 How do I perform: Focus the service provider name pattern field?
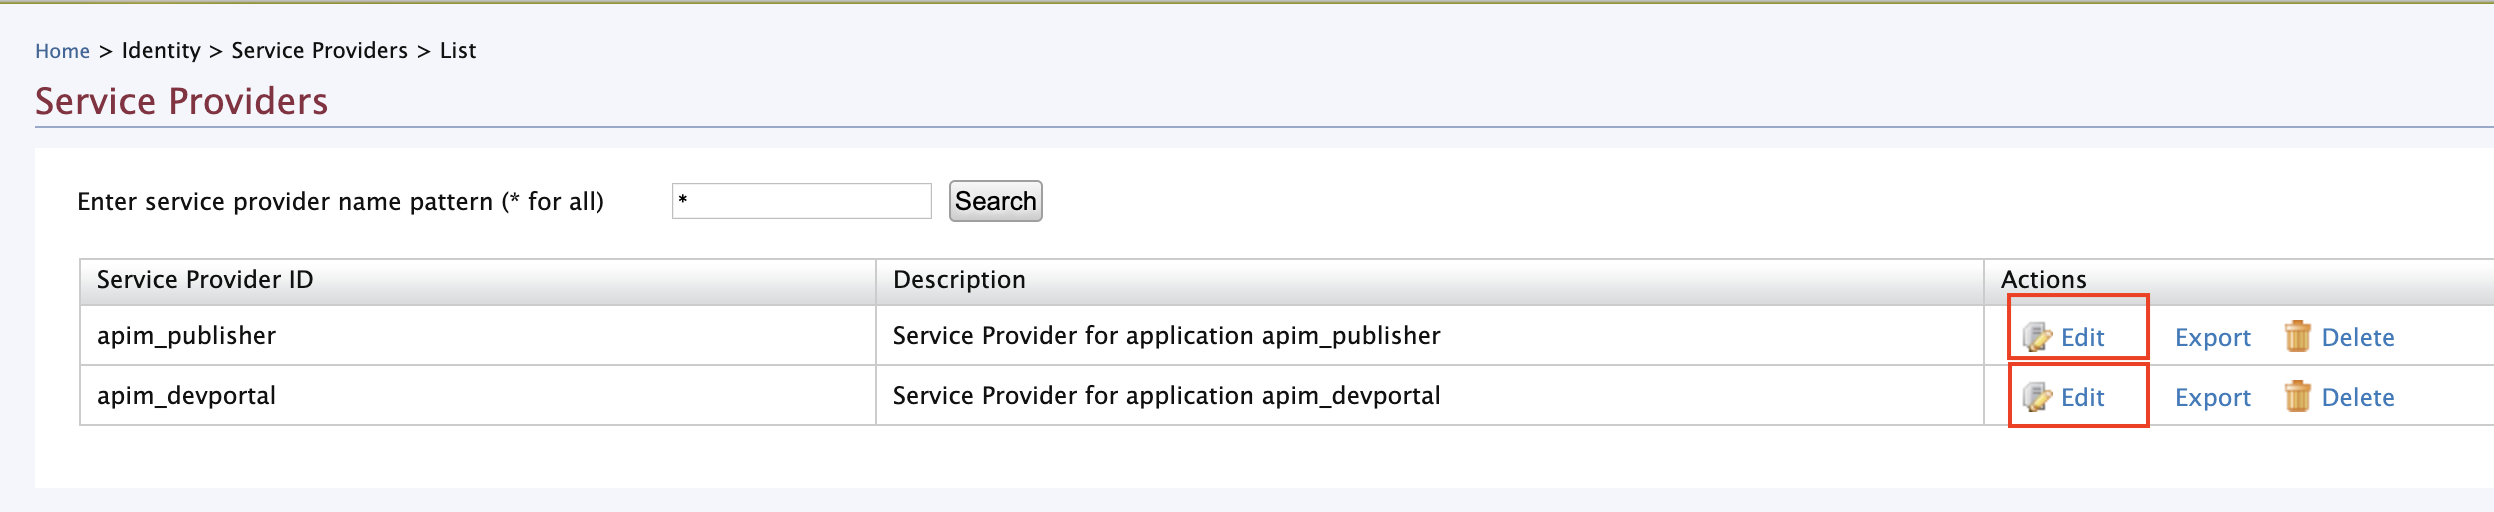pyautogui.click(x=801, y=201)
